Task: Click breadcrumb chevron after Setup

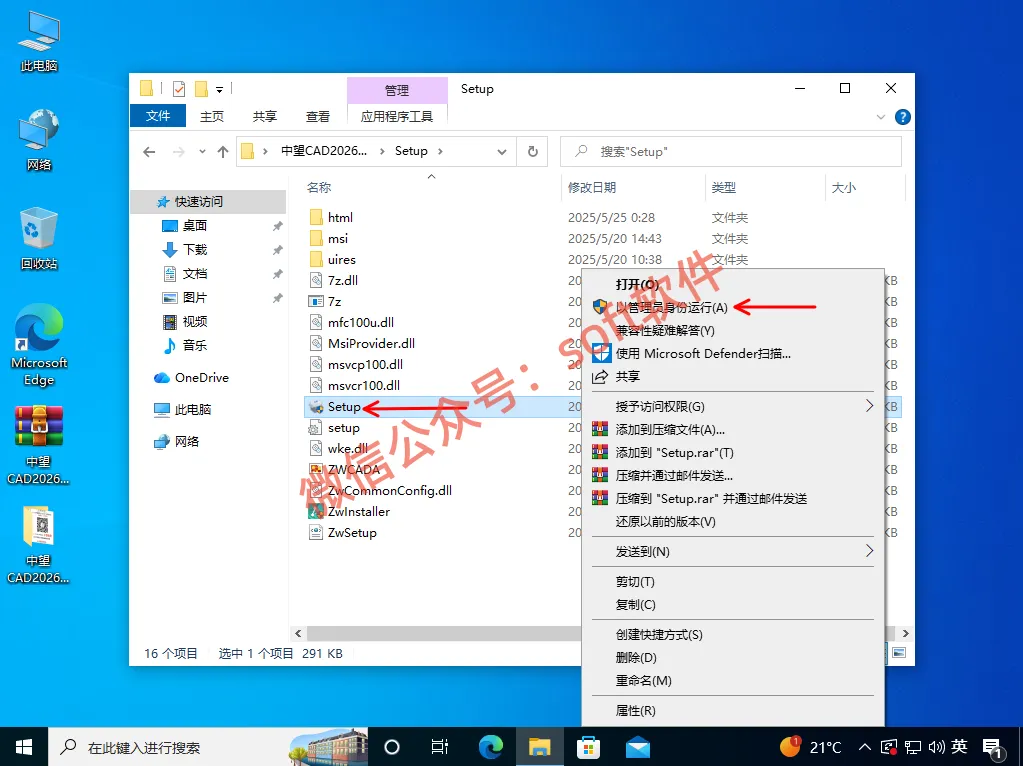Action: (440, 151)
